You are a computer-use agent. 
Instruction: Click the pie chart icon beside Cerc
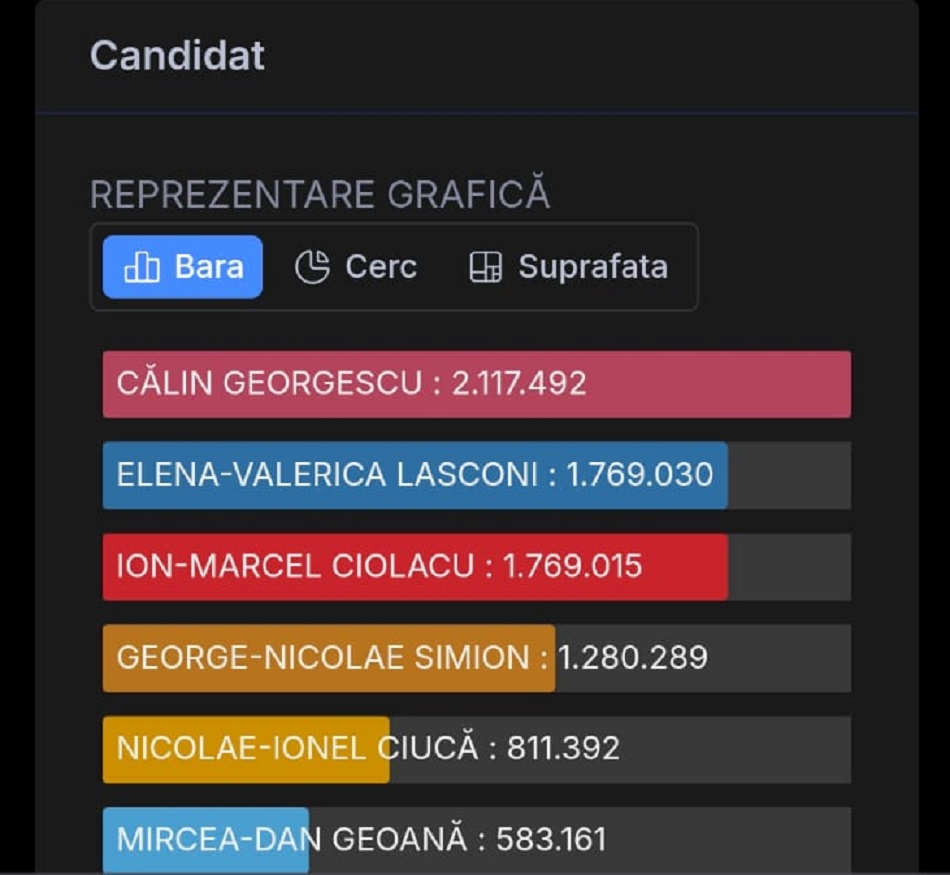[x=312, y=267]
